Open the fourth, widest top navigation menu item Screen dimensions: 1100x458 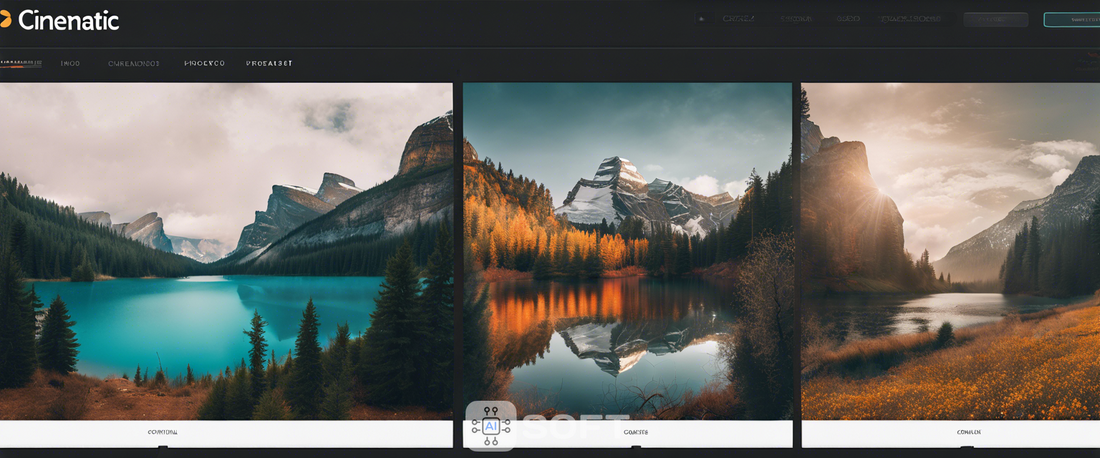tap(910, 19)
